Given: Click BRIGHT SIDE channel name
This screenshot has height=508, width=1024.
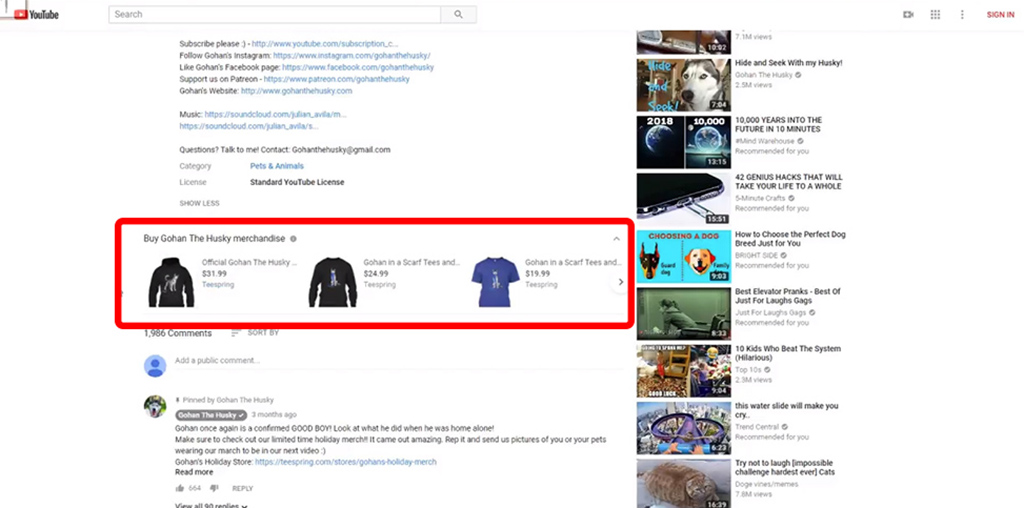Looking at the screenshot, I should [758, 255].
